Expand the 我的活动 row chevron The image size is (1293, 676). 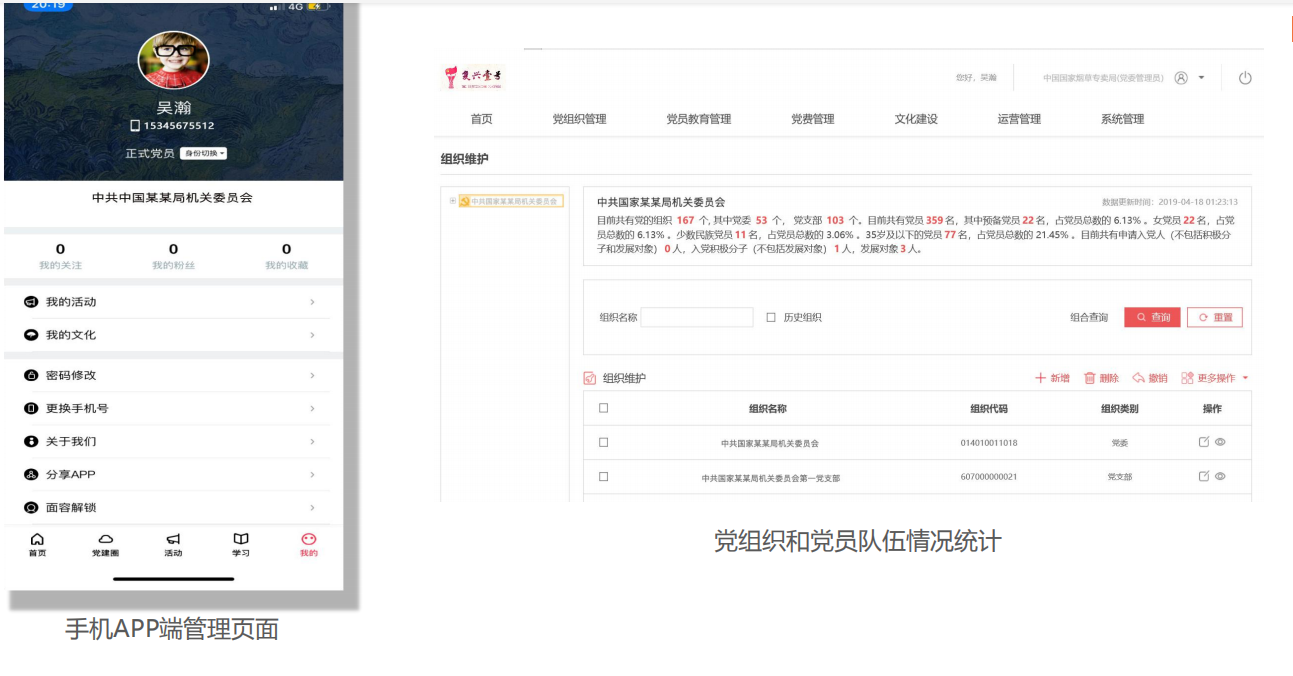312,302
